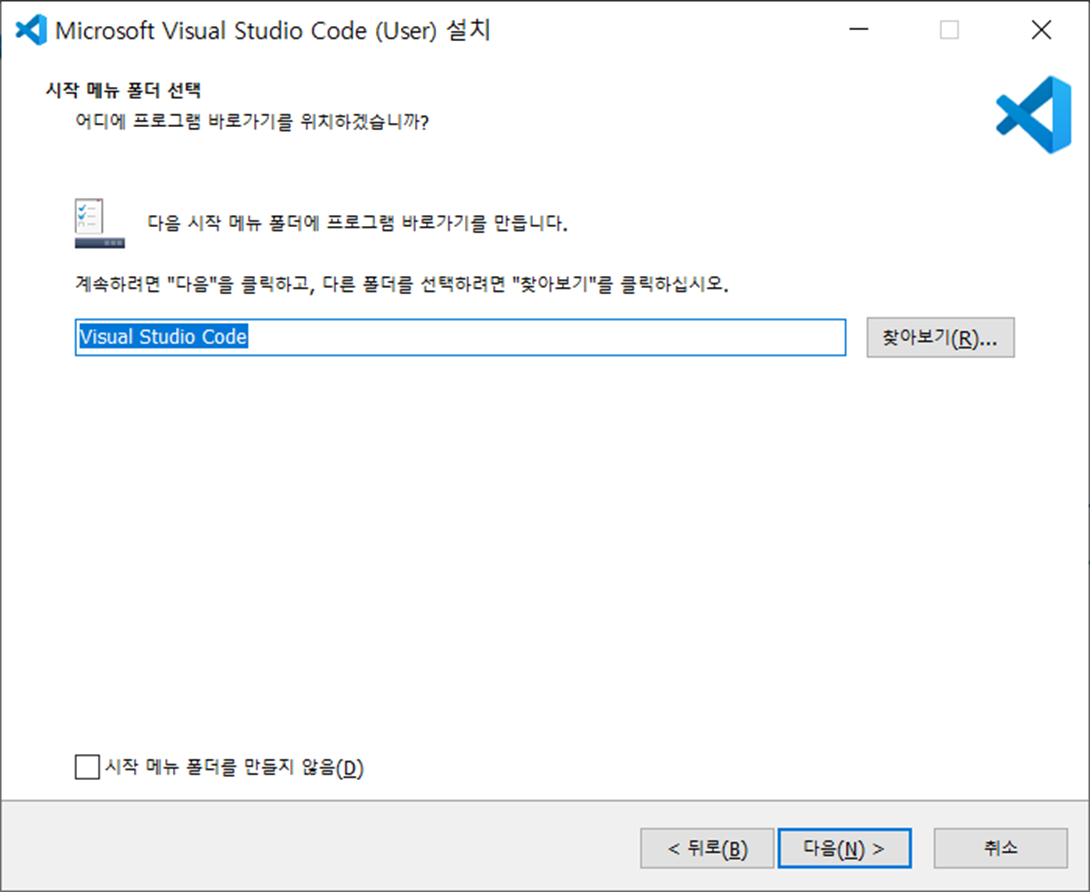1090x892 pixels.
Task: Click the start menu folder checklist icon
Action: (x=99, y=223)
